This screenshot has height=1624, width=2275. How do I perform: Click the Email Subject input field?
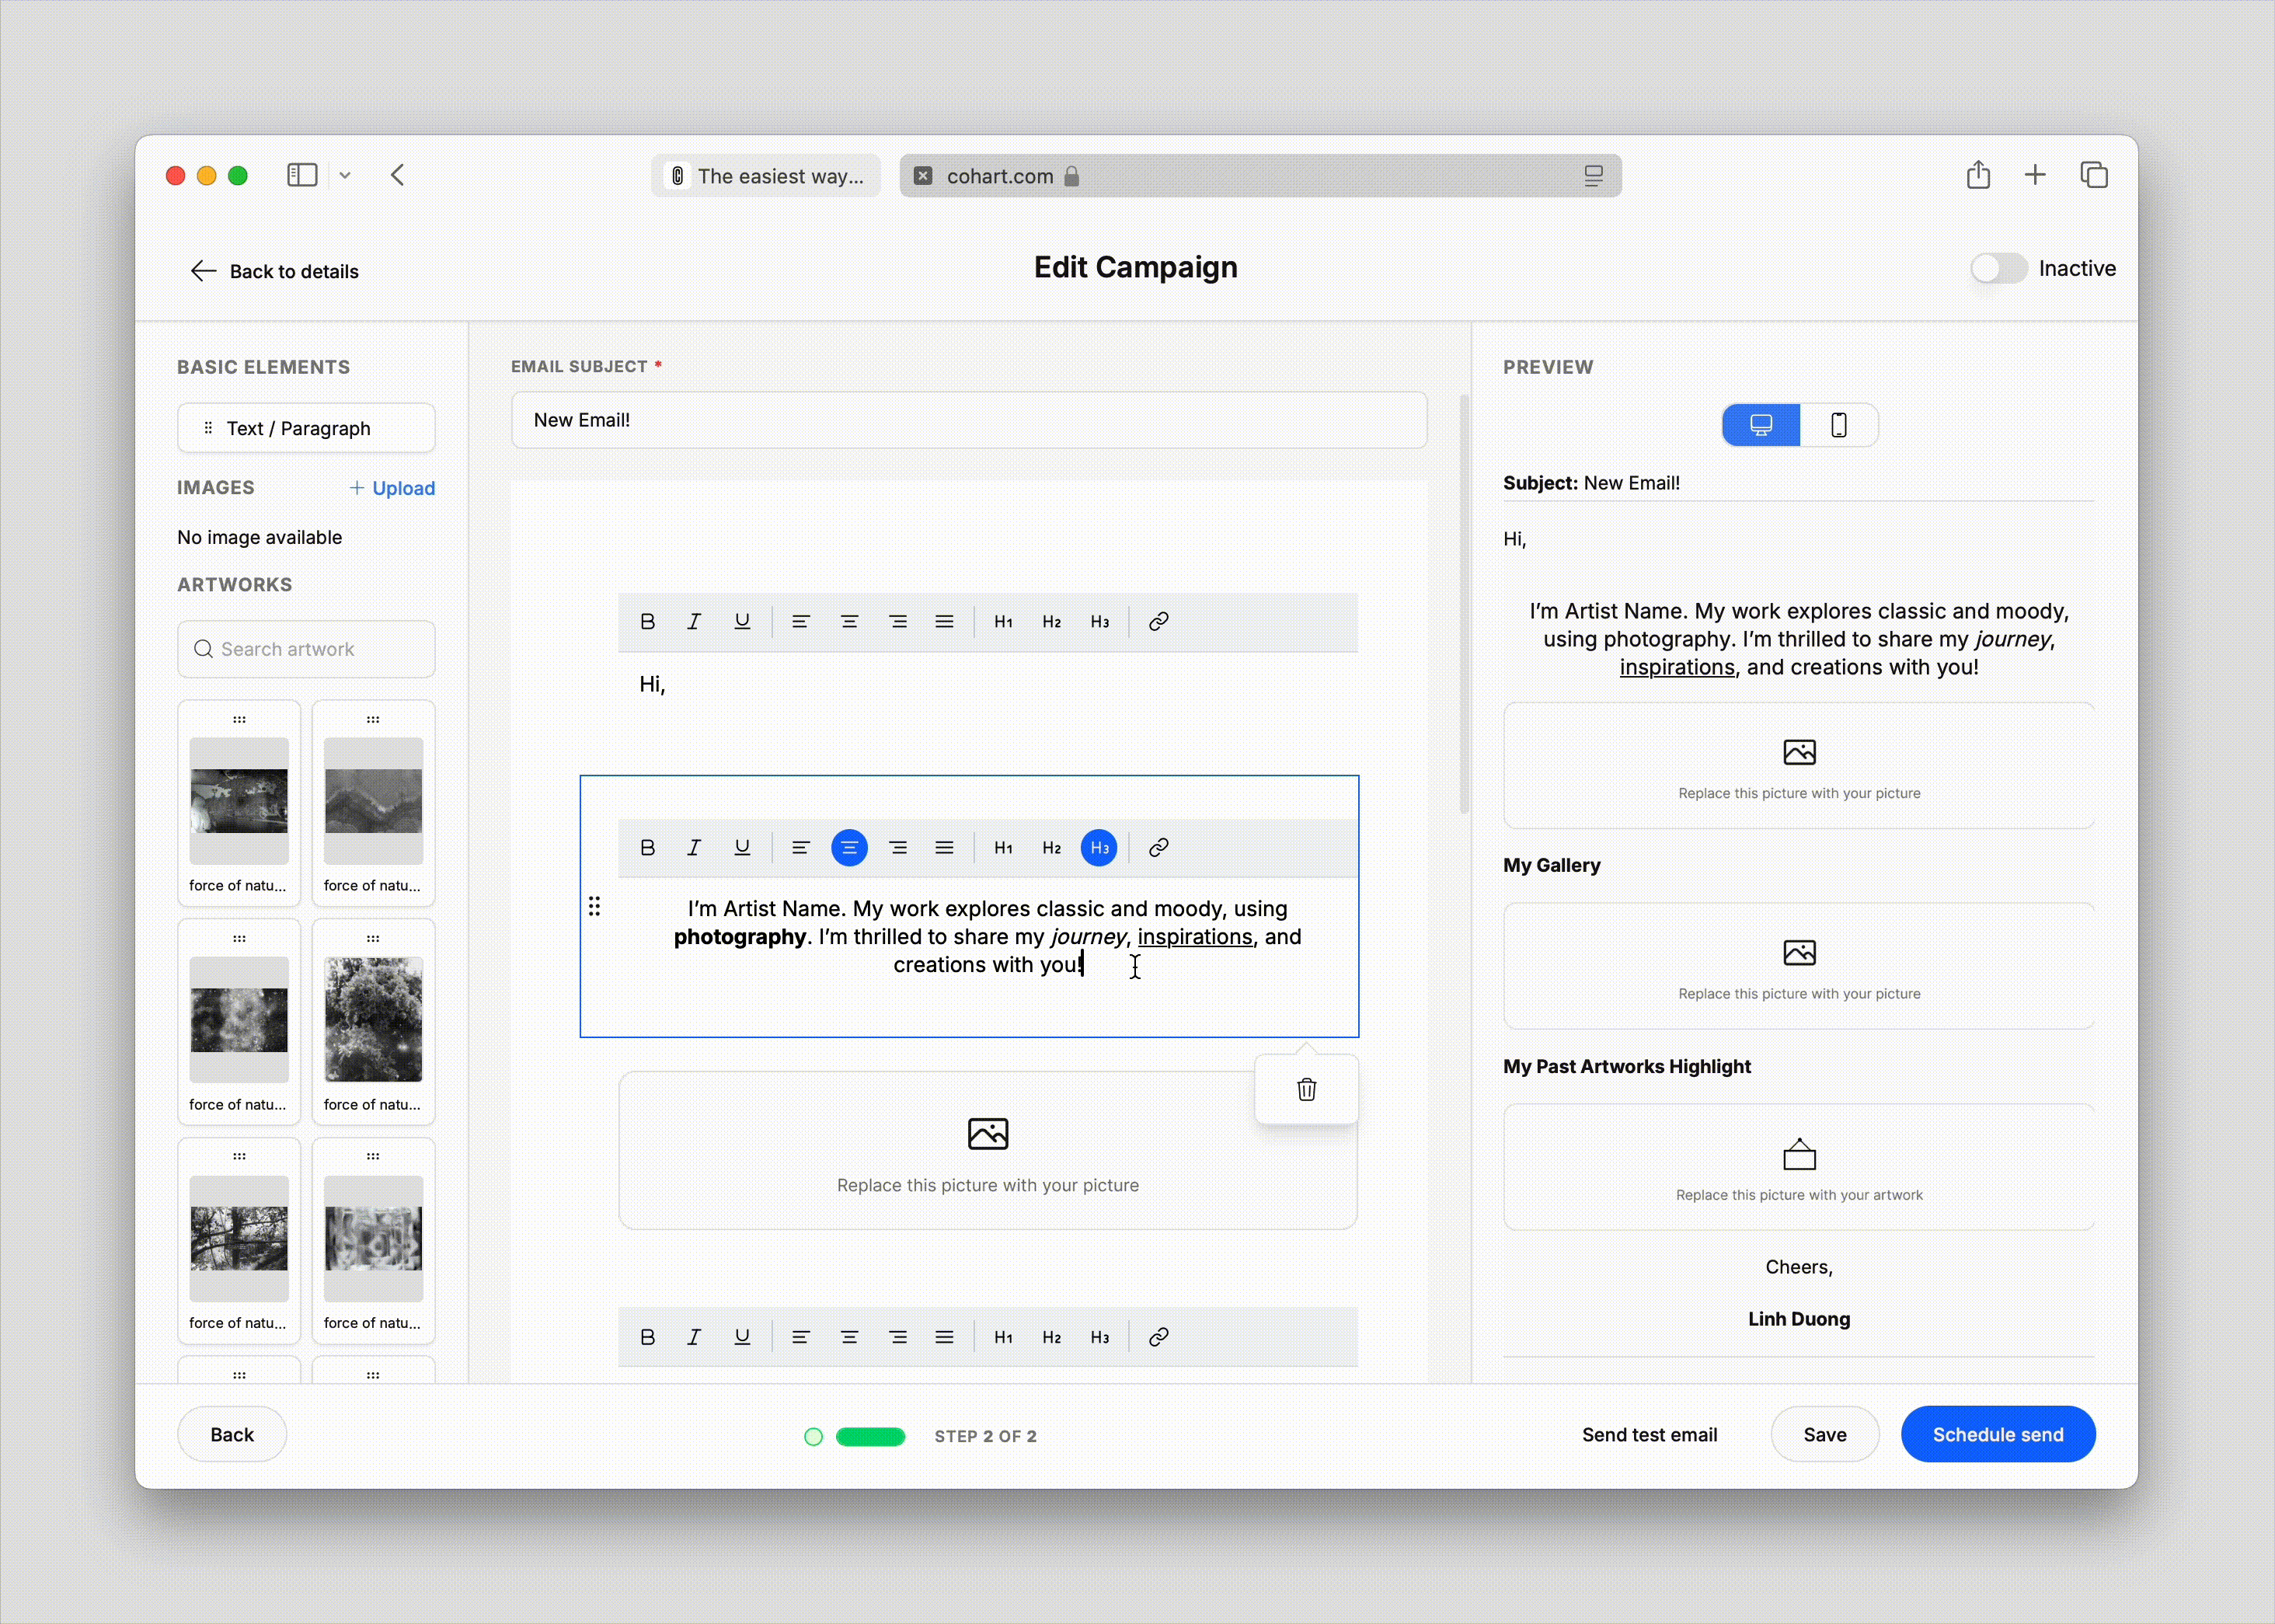(968, 420)
